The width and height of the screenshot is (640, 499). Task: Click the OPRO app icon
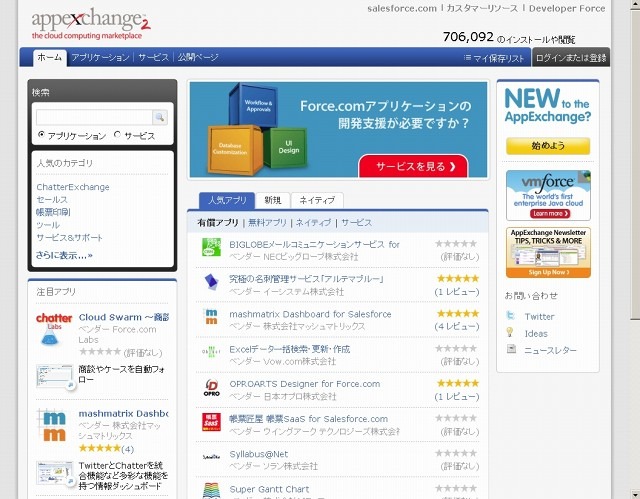click(211, 387)
